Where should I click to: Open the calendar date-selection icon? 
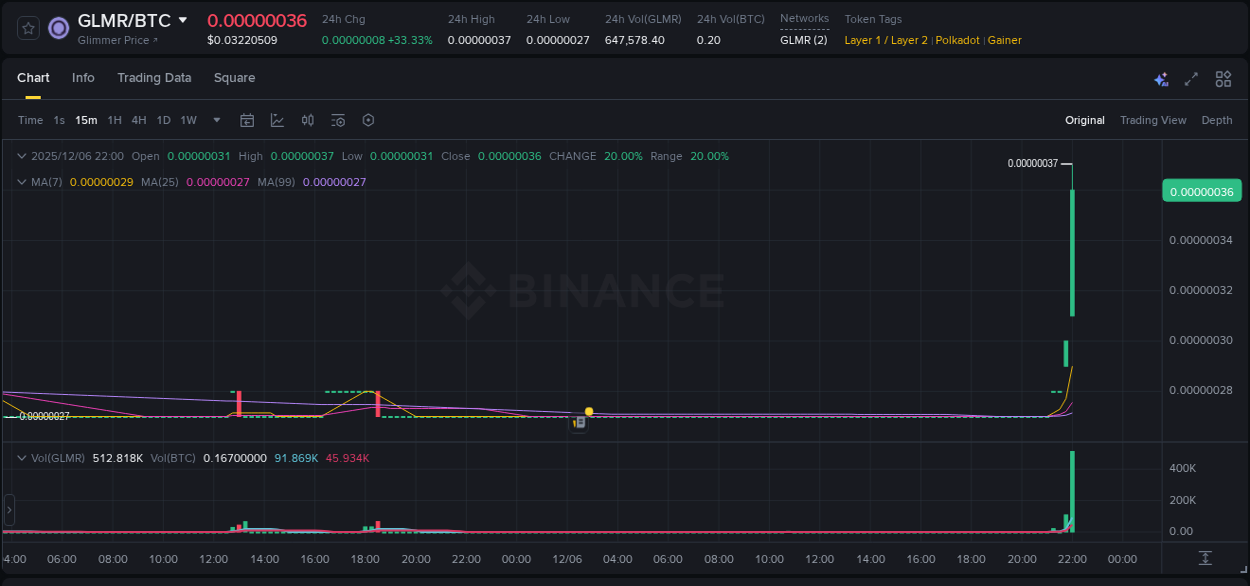(x=247, y=119)
